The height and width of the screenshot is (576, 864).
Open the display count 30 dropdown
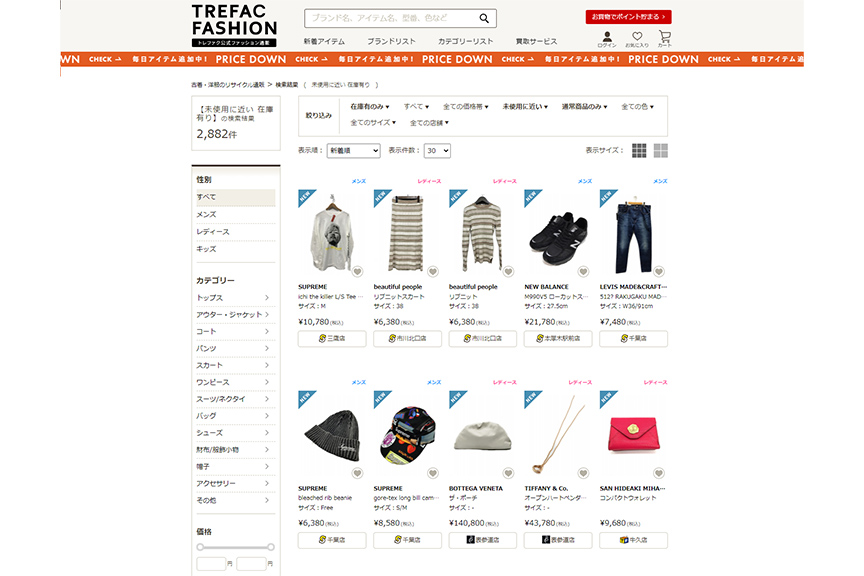tap(437, 150)
